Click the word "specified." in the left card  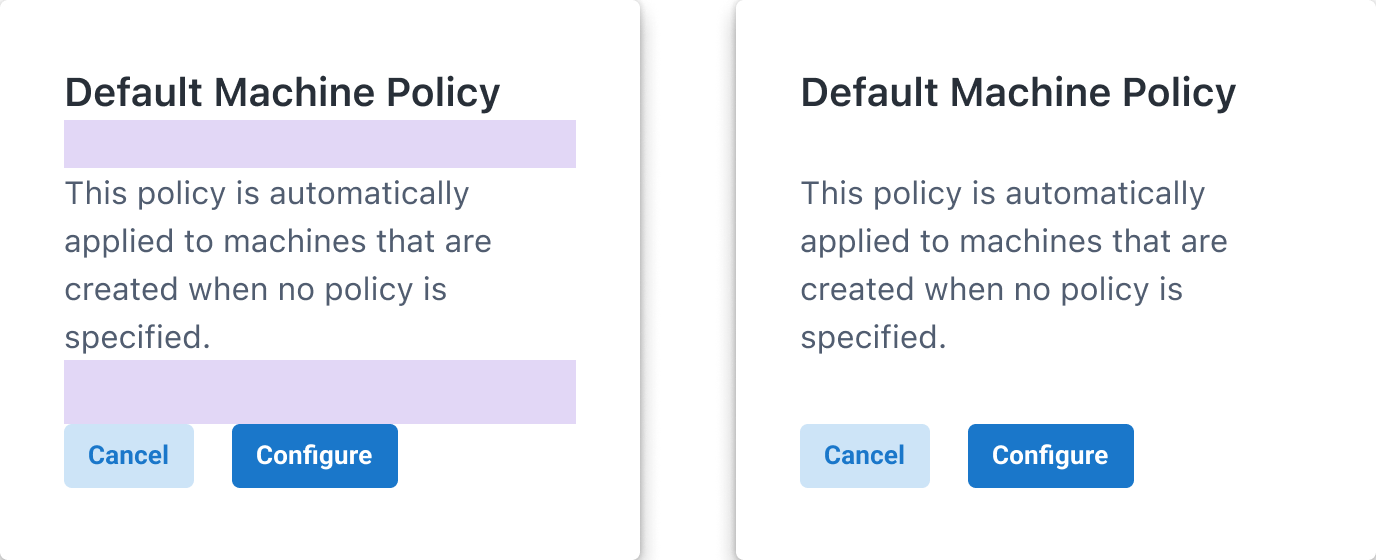[x=138, y=338]
